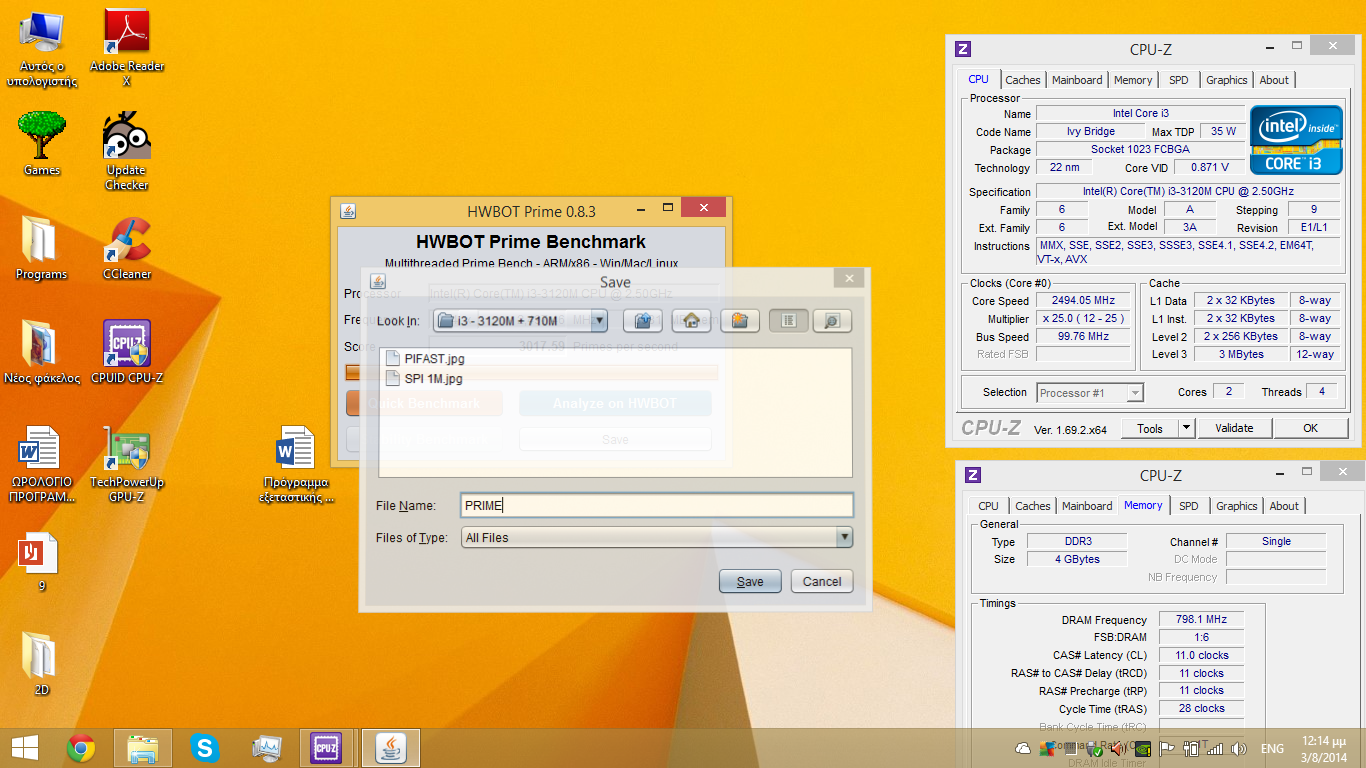This screenshot has width=1366, height=768.
Task: Click the Save button in Save dialog
Action: [750, 581]
